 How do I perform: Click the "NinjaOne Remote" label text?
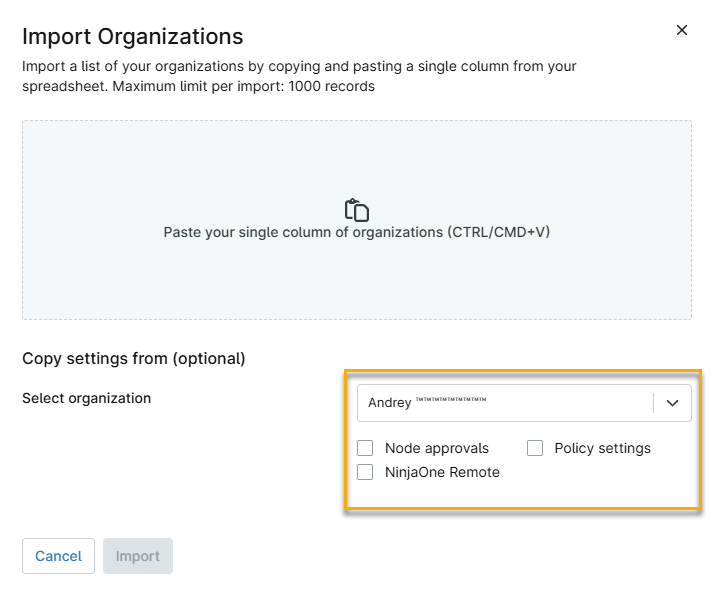pyautogui.click(x=442, y=472)
